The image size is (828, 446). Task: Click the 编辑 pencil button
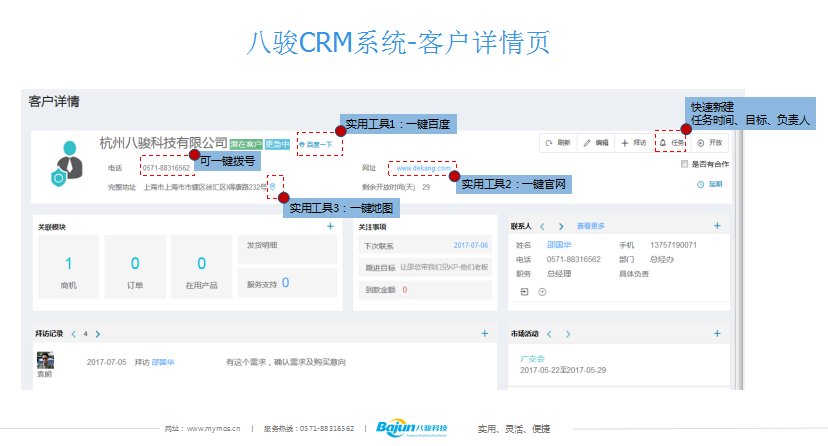click(x=596, y=143)
